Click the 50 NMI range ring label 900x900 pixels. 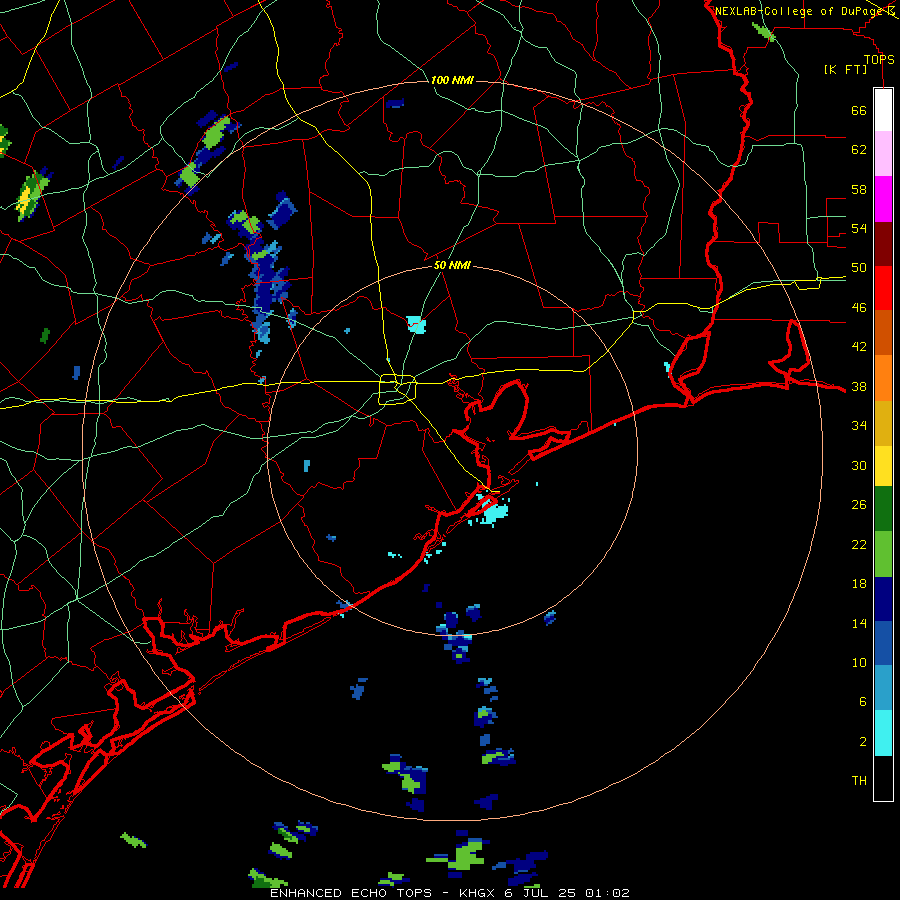click(452, 265)
